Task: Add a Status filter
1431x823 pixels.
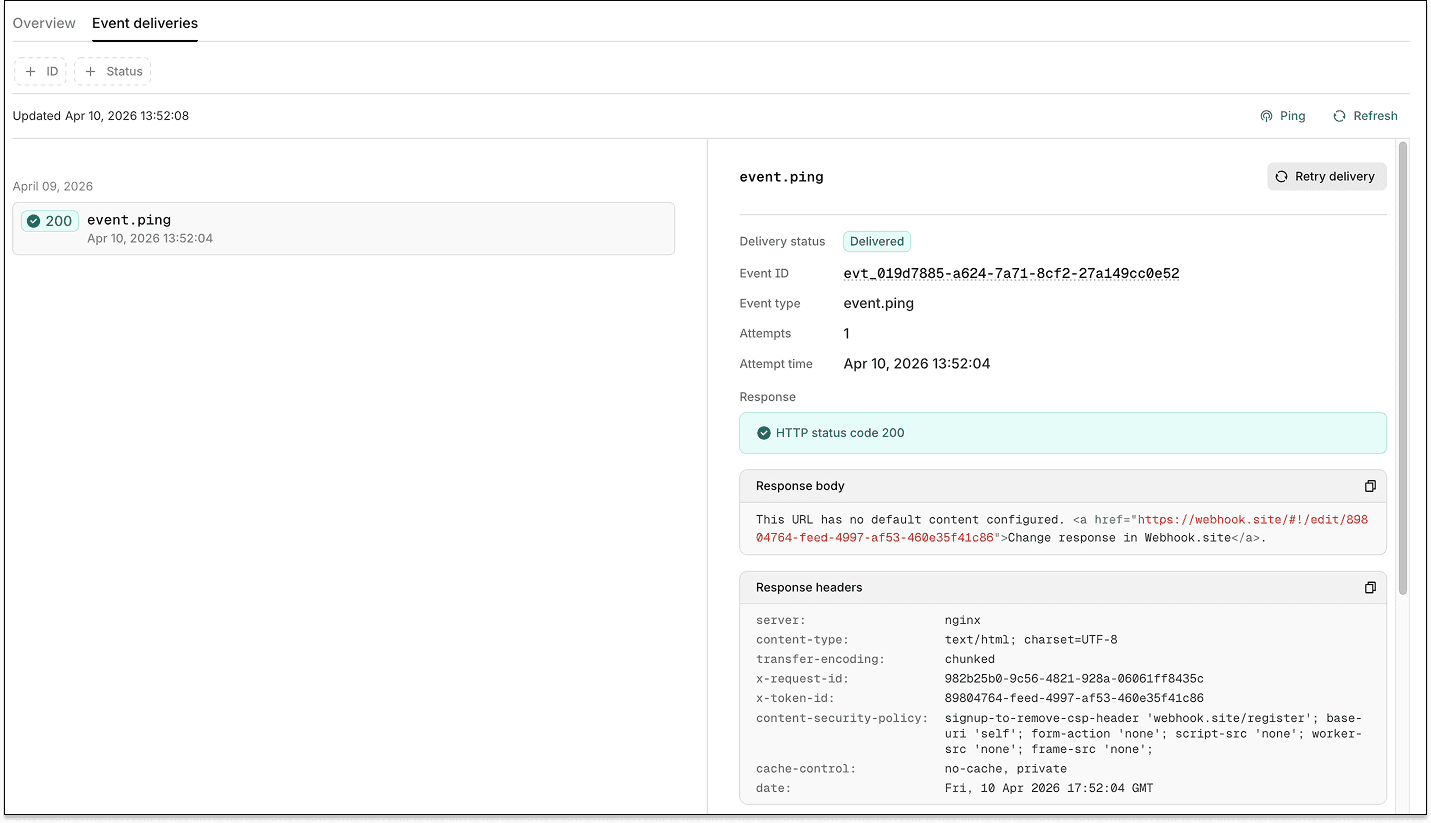Action: [112, 72]
